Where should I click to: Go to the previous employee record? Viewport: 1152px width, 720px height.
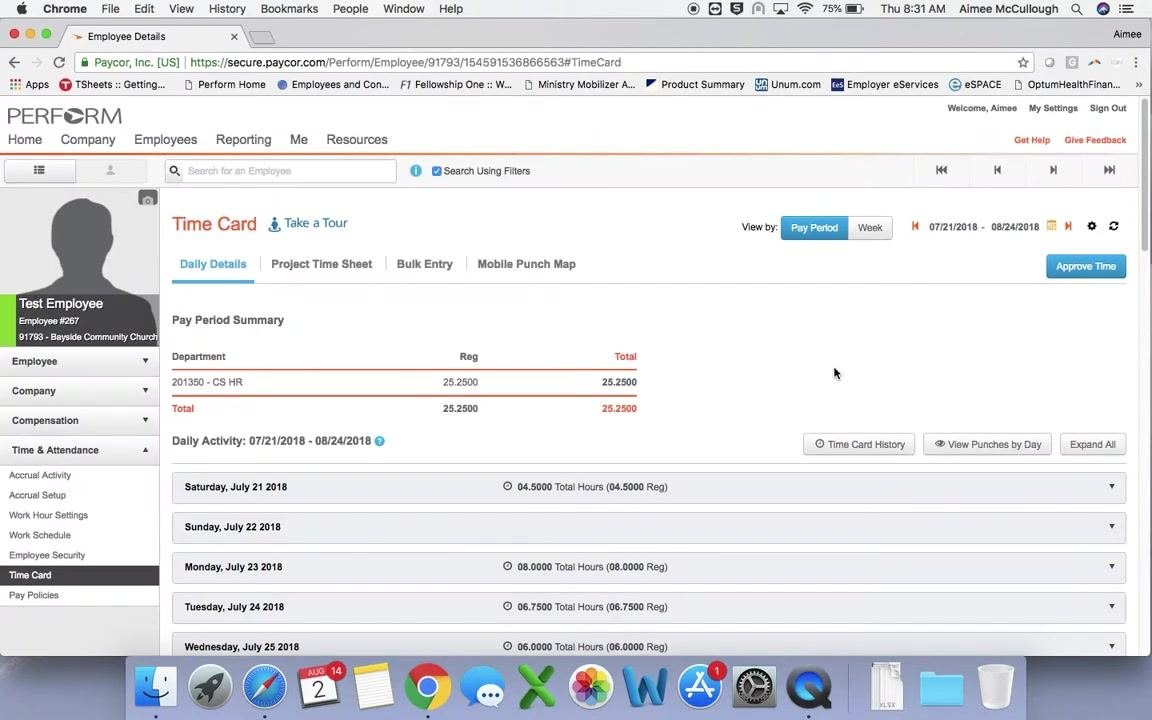click(997, 170)
